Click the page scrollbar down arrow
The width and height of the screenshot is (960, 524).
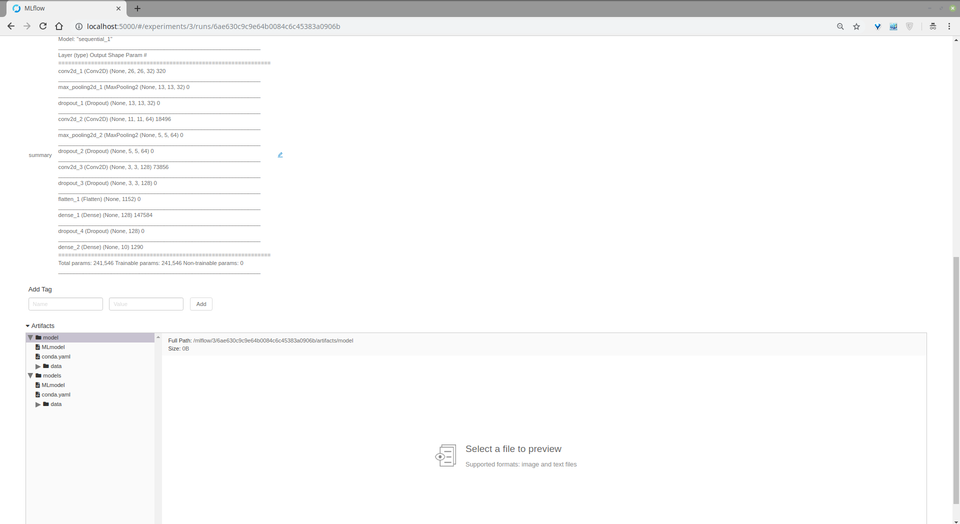coord(956,520)
